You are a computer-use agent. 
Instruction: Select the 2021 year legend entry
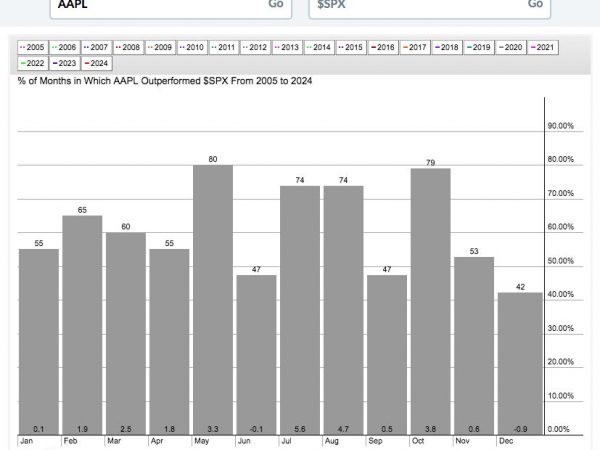tap(543, 47)
